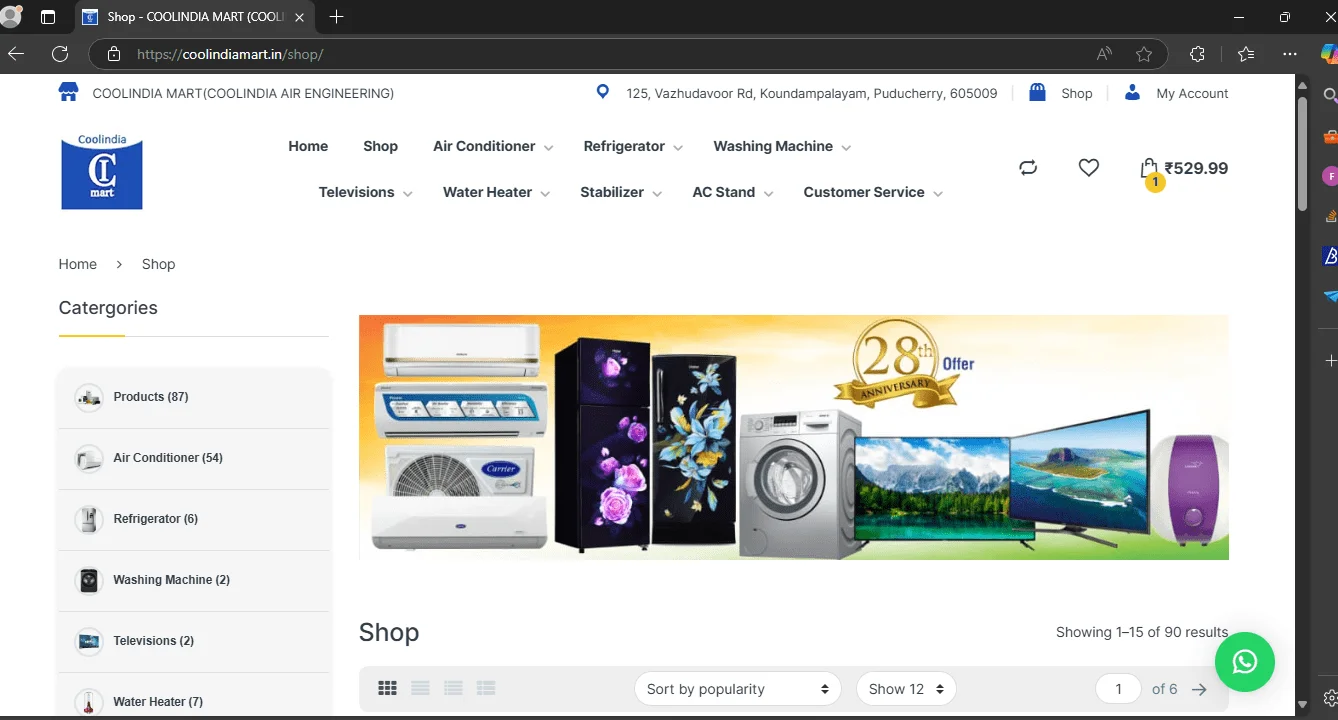Open the shopping cart bag icon

click(1149, 169)
